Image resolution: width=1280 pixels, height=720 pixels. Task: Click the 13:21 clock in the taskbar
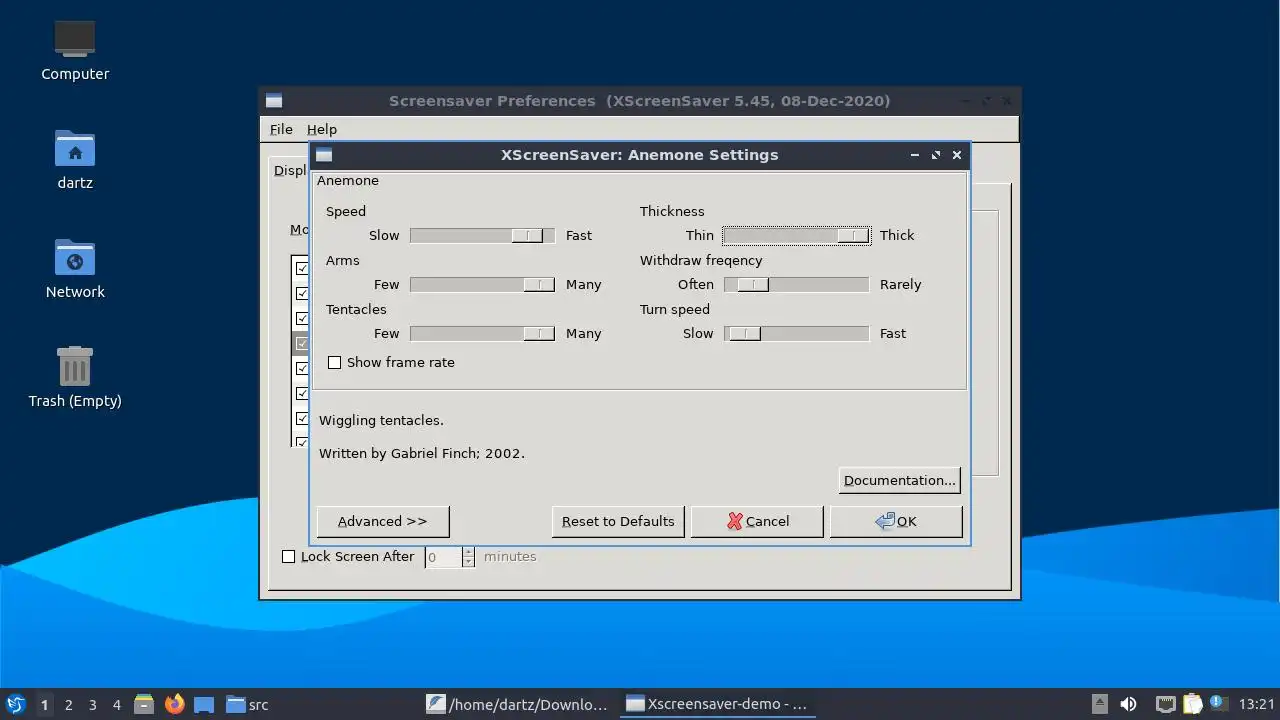pos(1256,704)
